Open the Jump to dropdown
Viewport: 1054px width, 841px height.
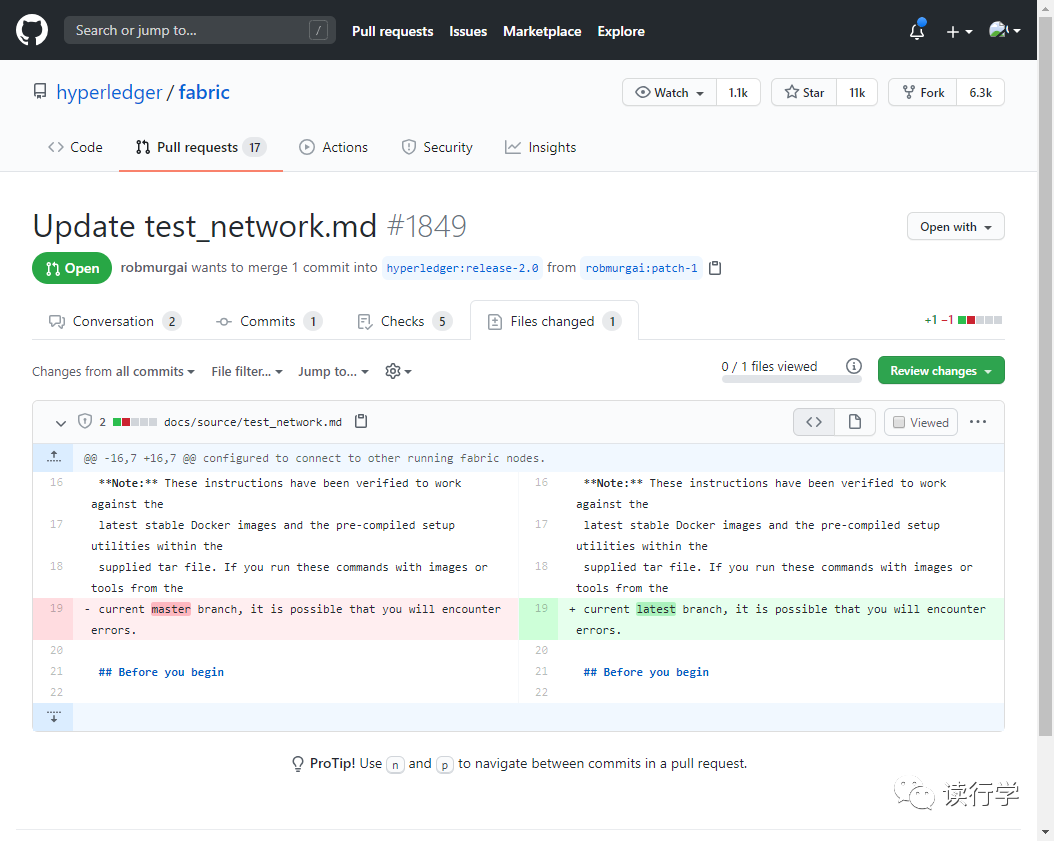point(333,371)
